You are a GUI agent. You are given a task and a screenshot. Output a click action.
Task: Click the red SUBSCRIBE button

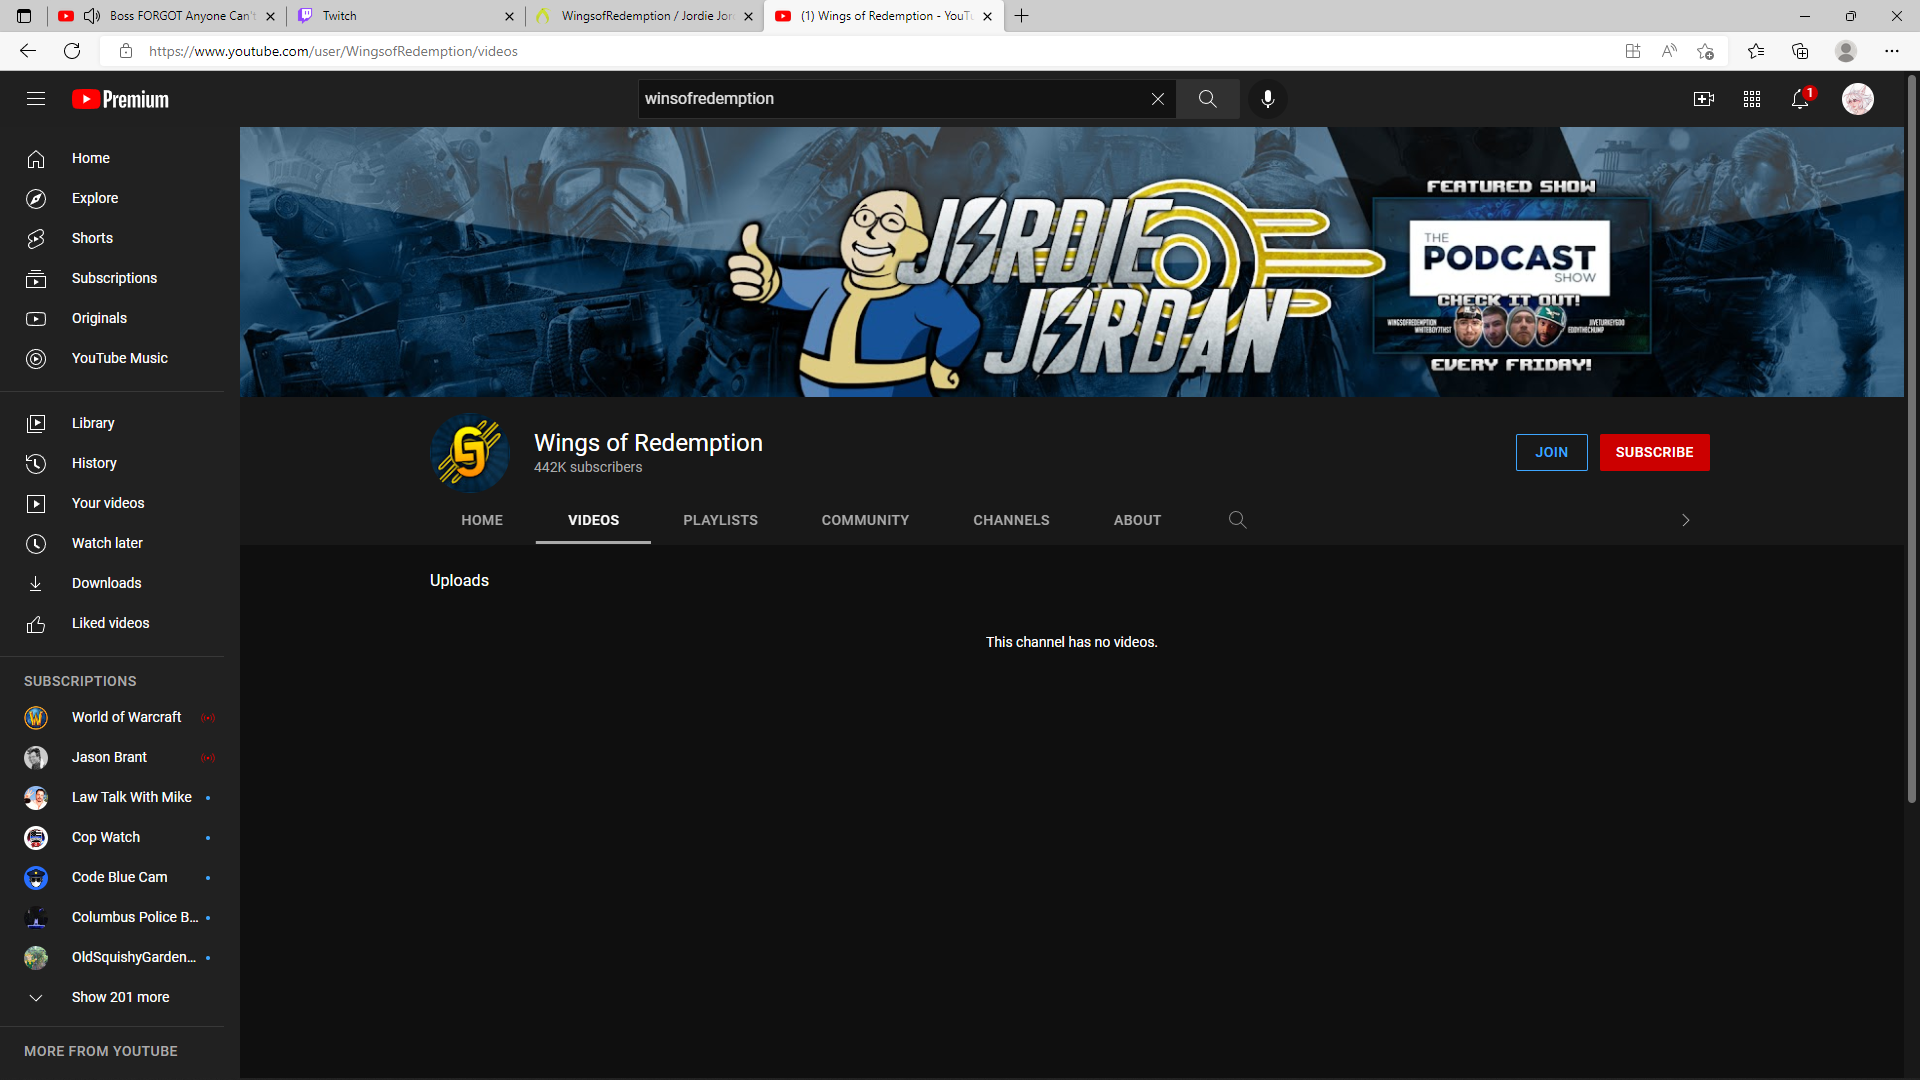(x=1654, y=452)
